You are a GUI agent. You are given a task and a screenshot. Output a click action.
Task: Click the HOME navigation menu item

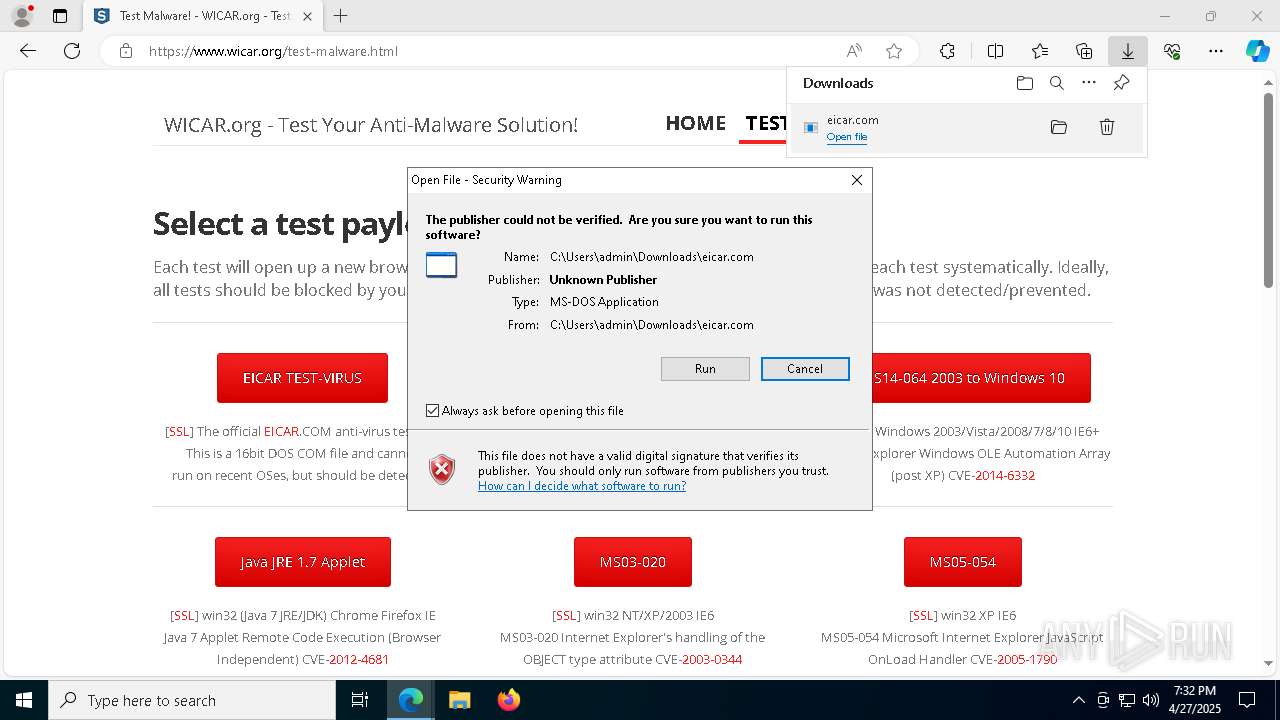[x=696, y=123]
